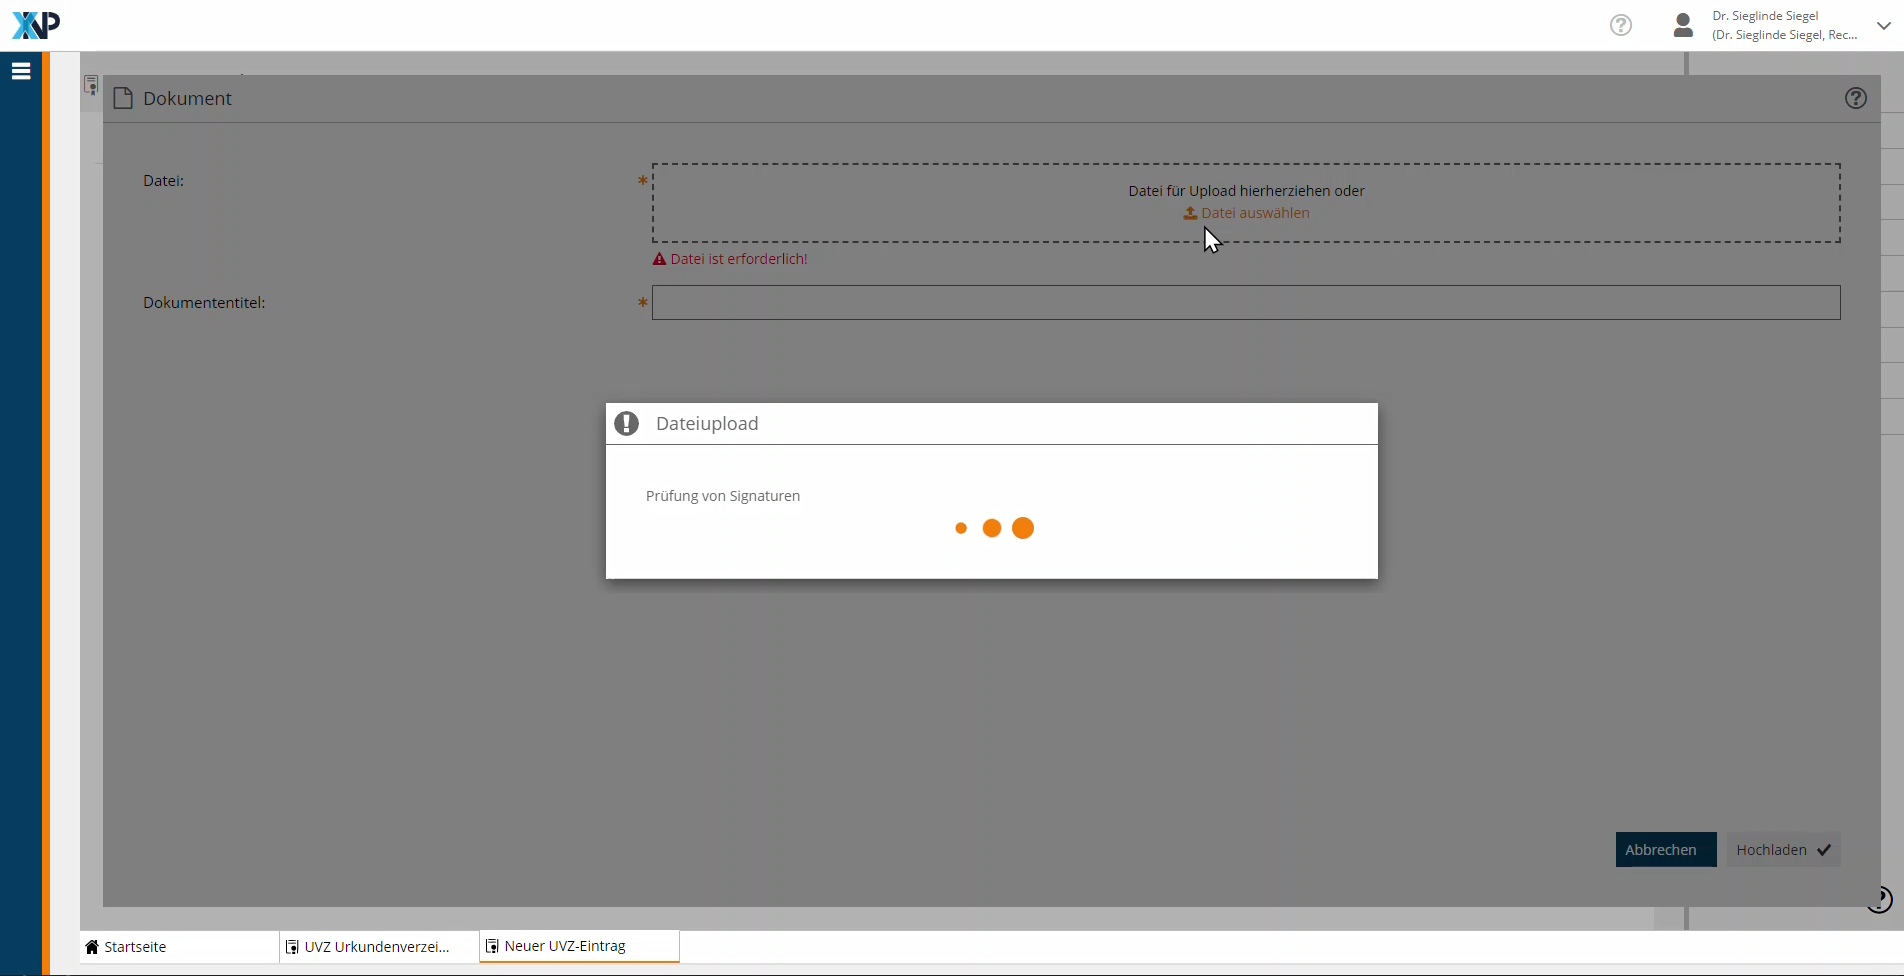Click the Dokumententitel input field
Viewport: 1904px width, 976px height.
coord(1245,303)
